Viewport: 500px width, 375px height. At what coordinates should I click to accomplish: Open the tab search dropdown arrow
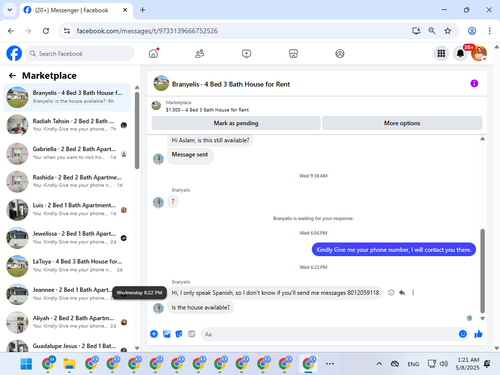point(10,10)
